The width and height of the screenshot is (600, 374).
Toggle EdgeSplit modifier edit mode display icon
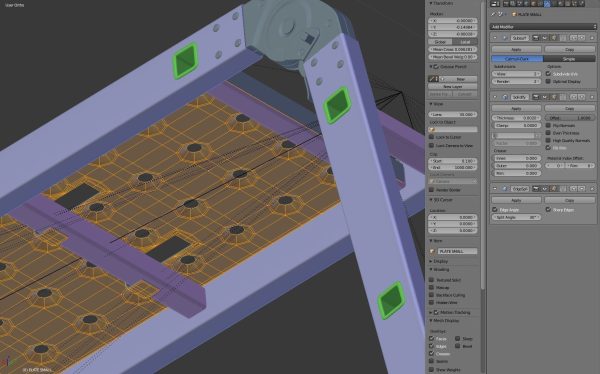(x=553, y=189)
